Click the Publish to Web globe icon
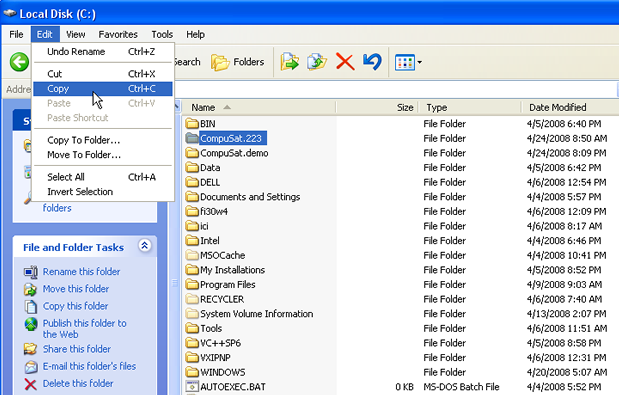 coord(30,324)
